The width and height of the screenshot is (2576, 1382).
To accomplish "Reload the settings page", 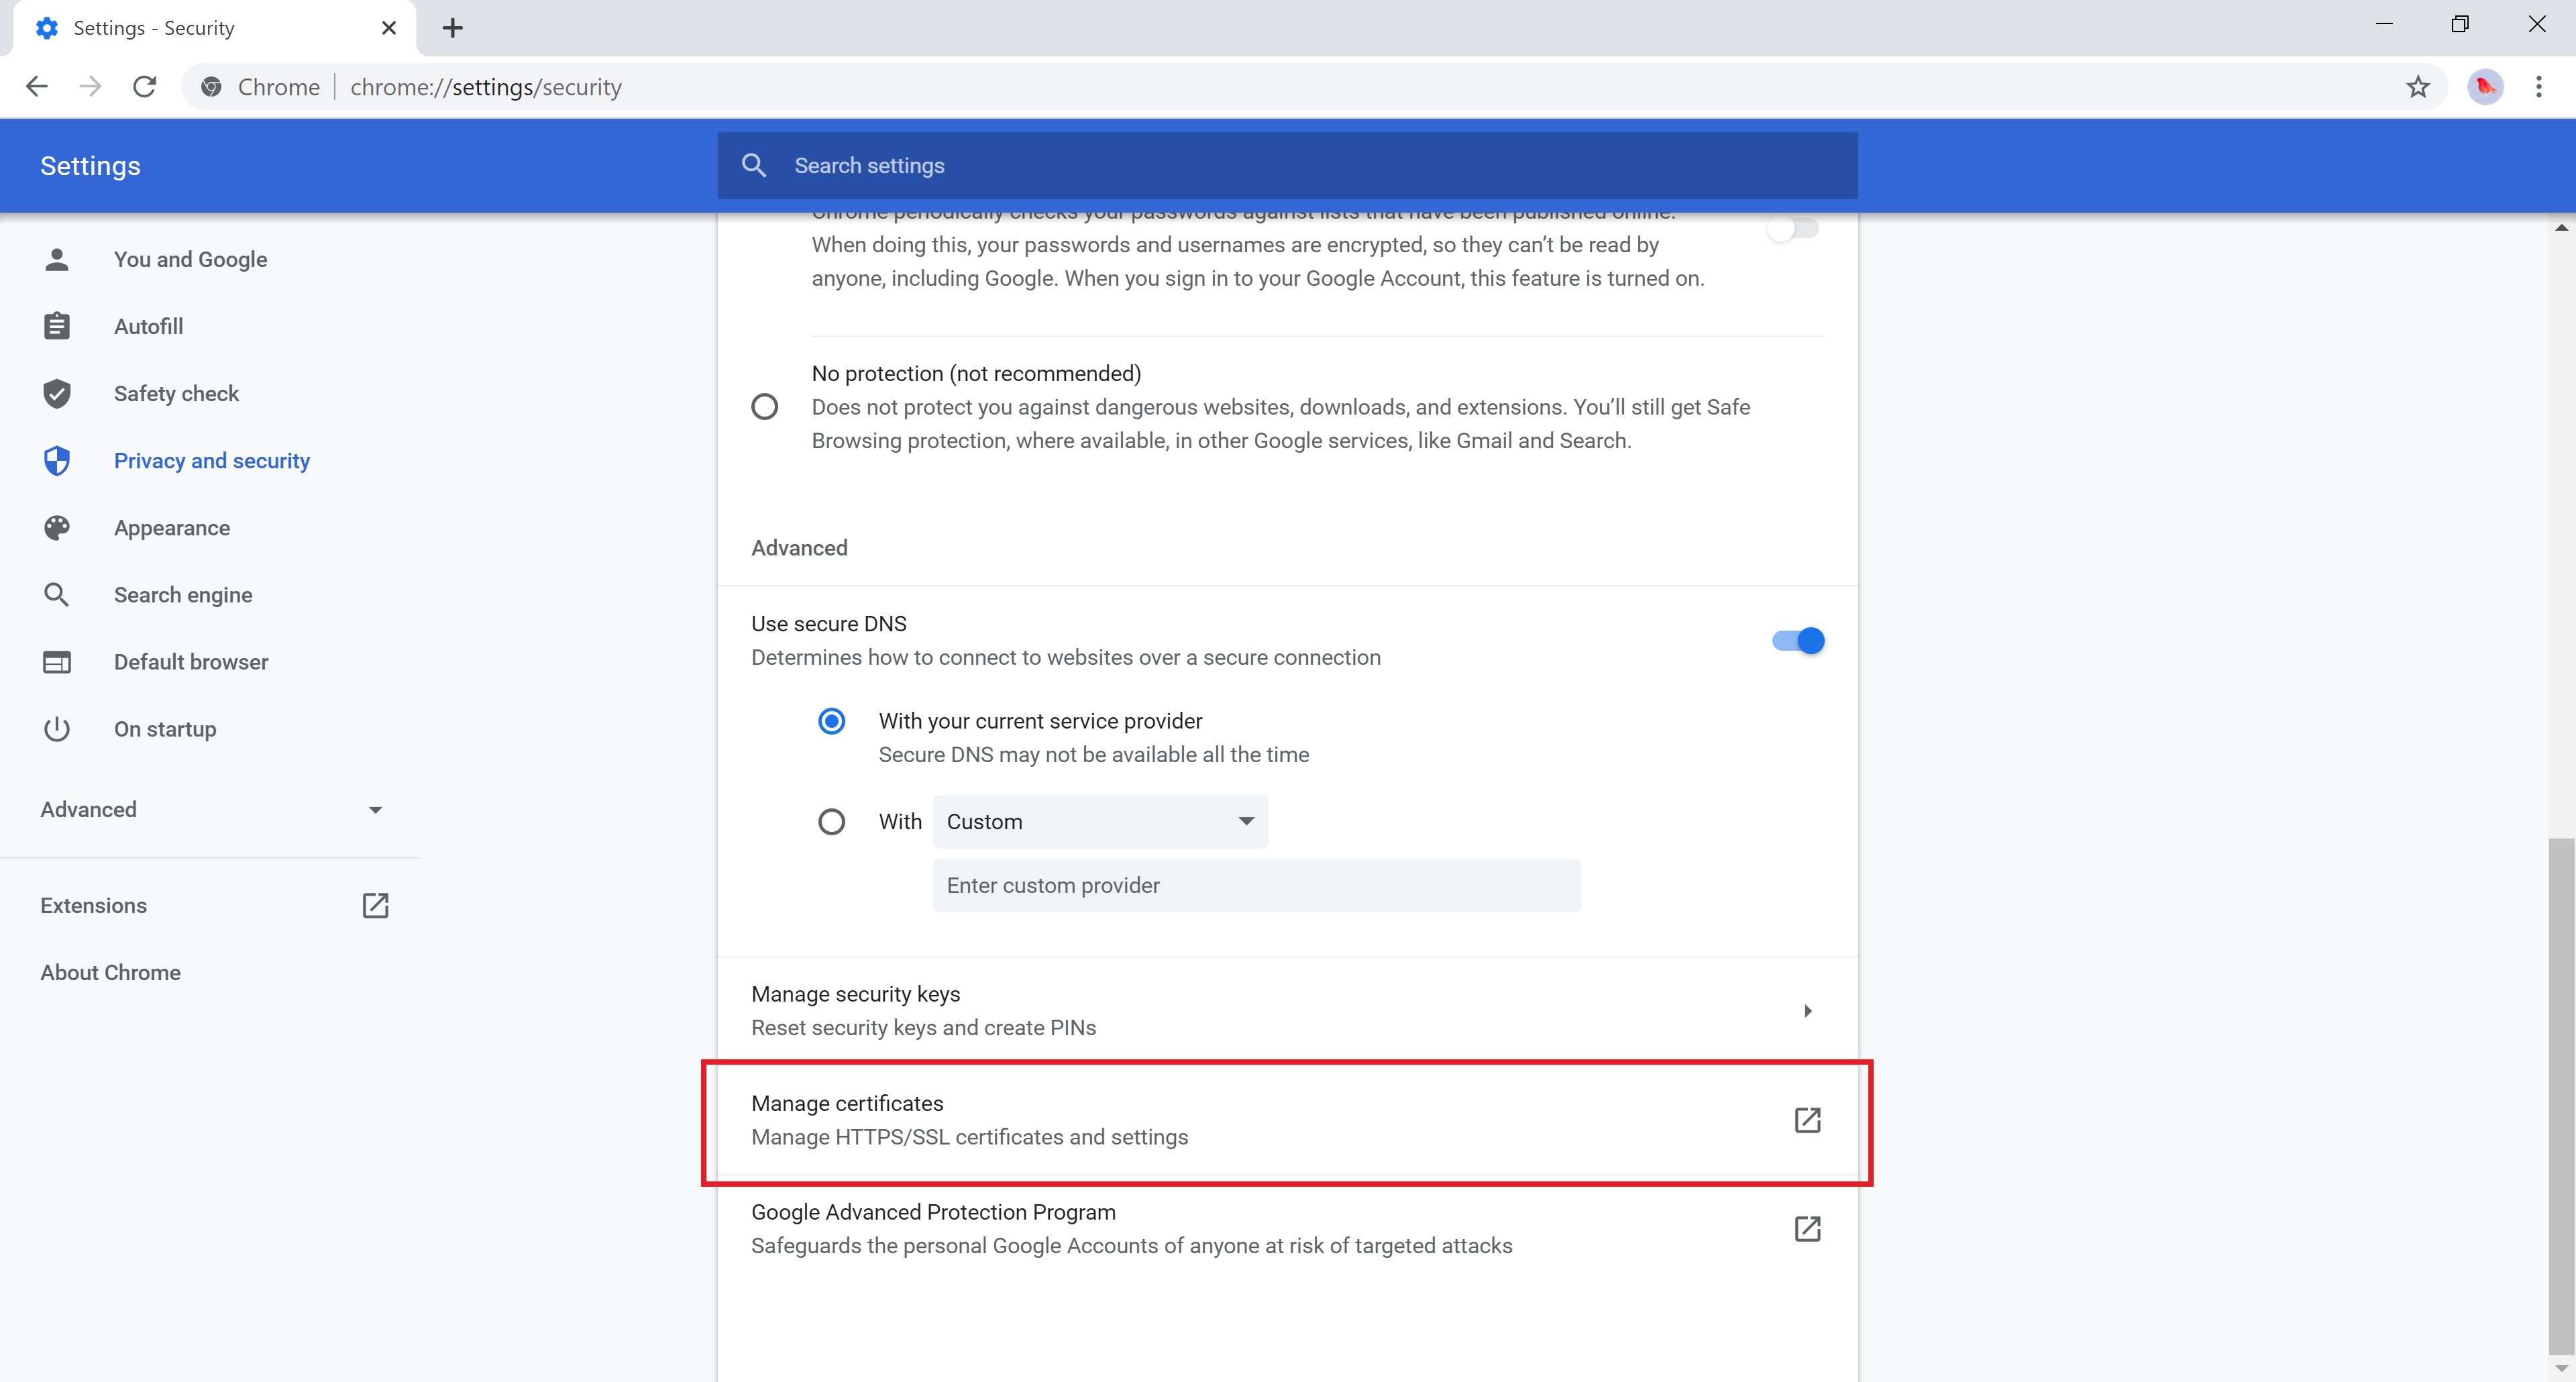I will 145,87.
